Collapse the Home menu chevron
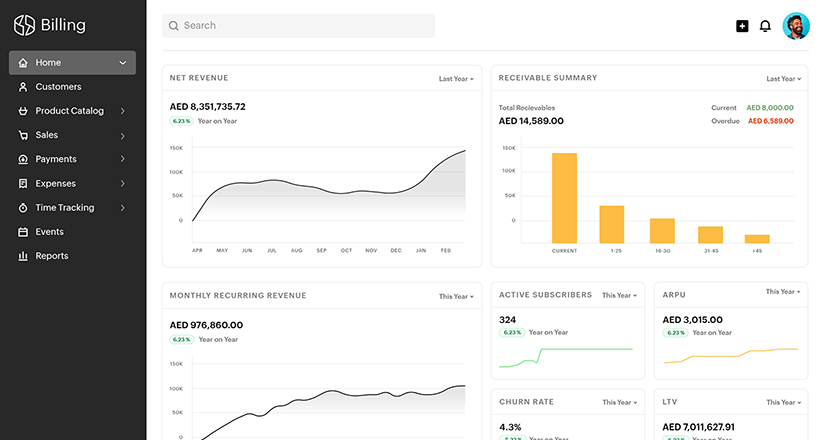Image resolution: width=825 pixels, height=440 pixels. (122, 63)
